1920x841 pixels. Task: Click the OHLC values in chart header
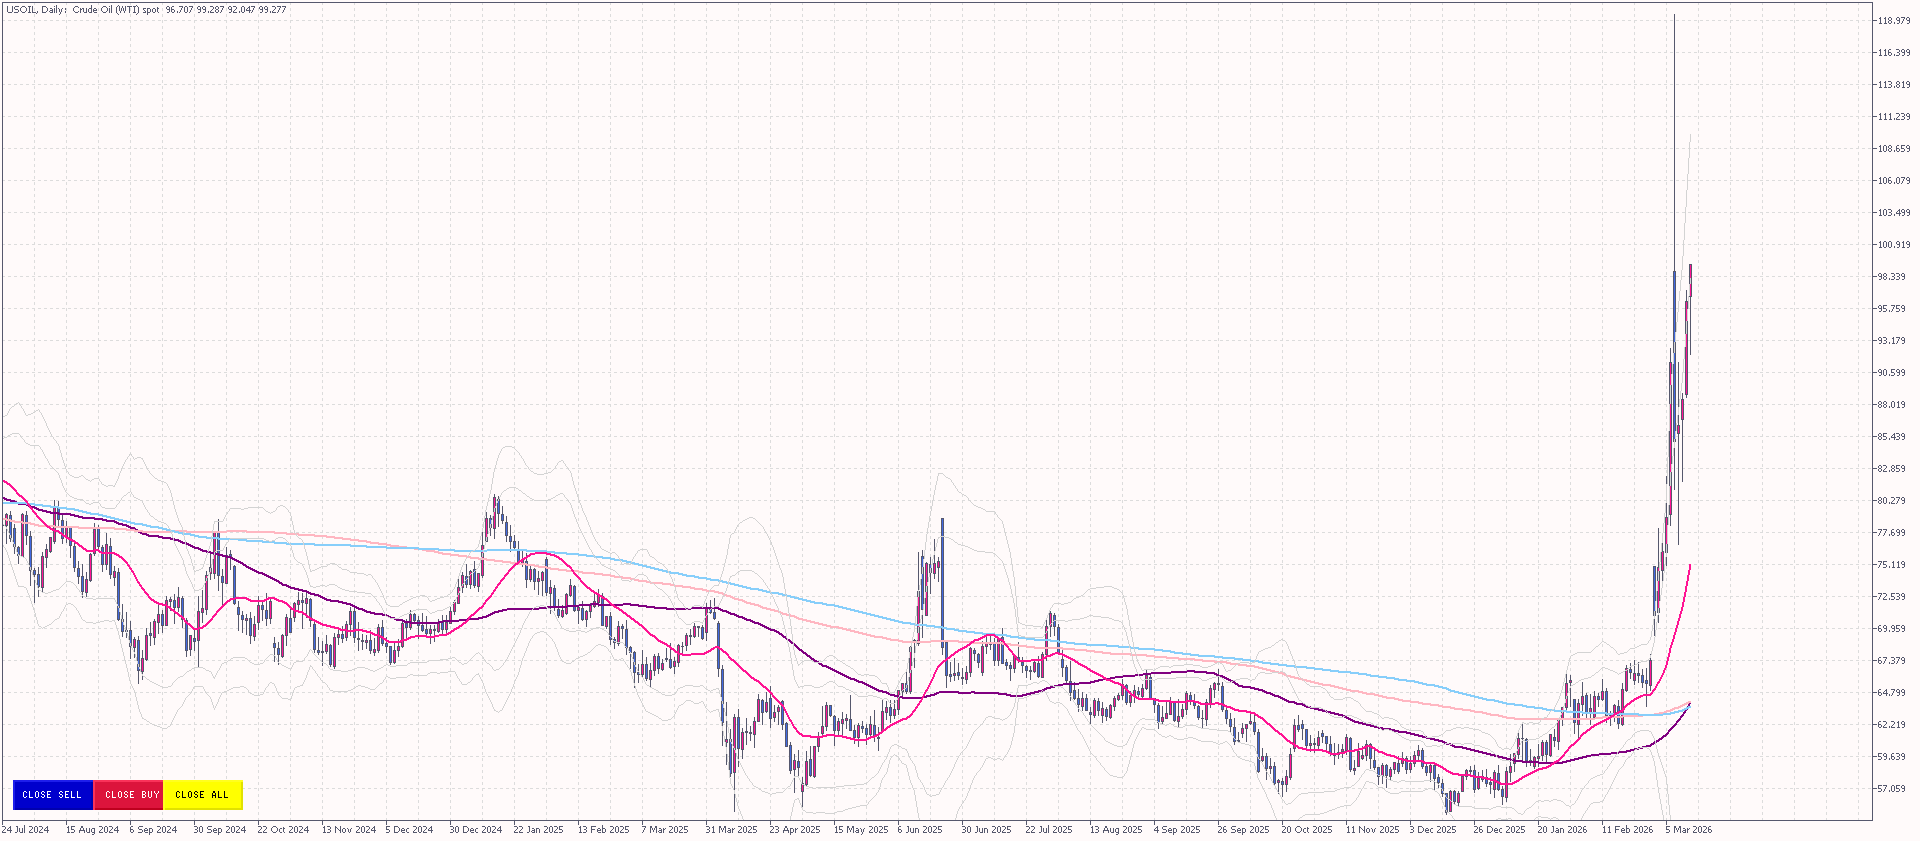[x=226, y=10]
